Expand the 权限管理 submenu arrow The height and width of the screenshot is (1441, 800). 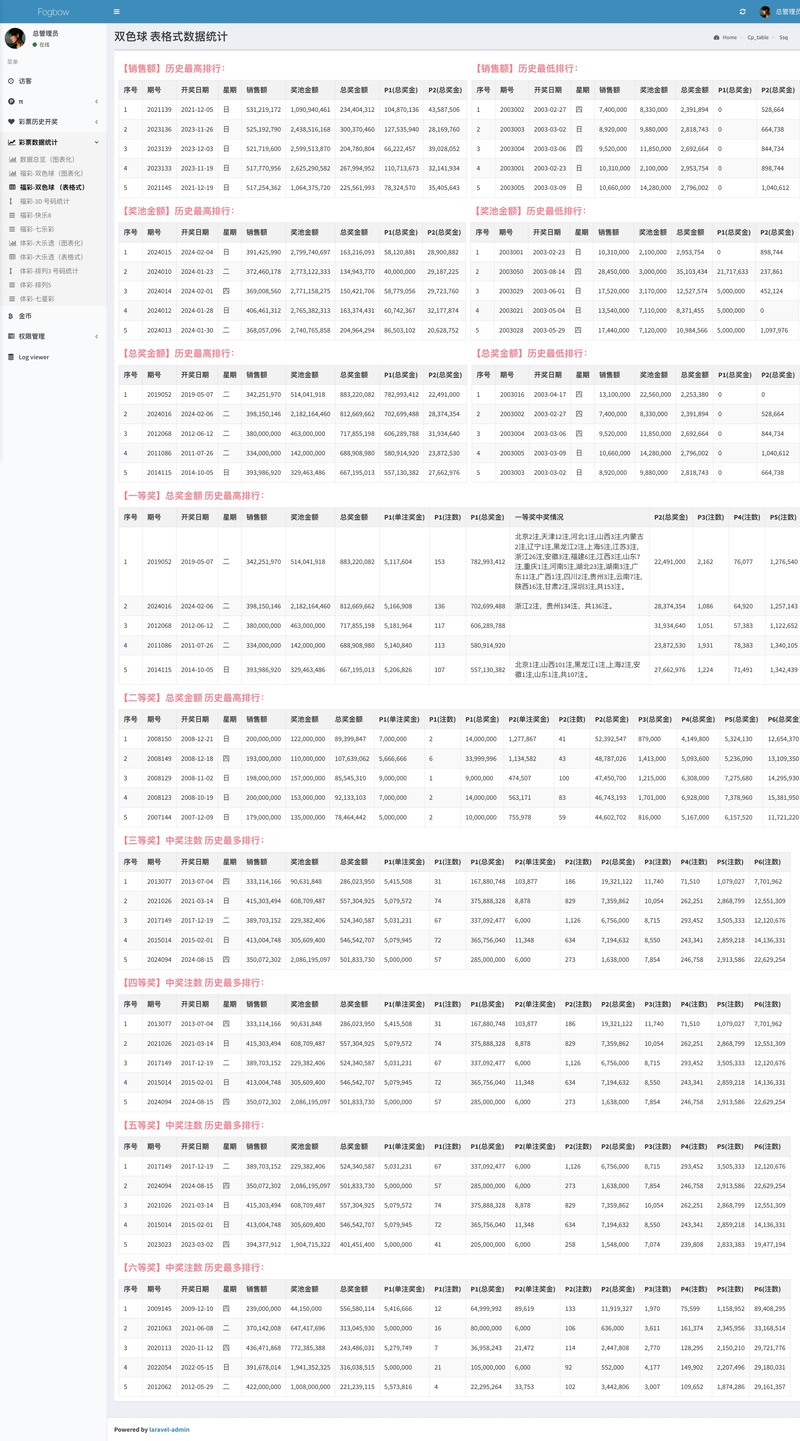97,336
